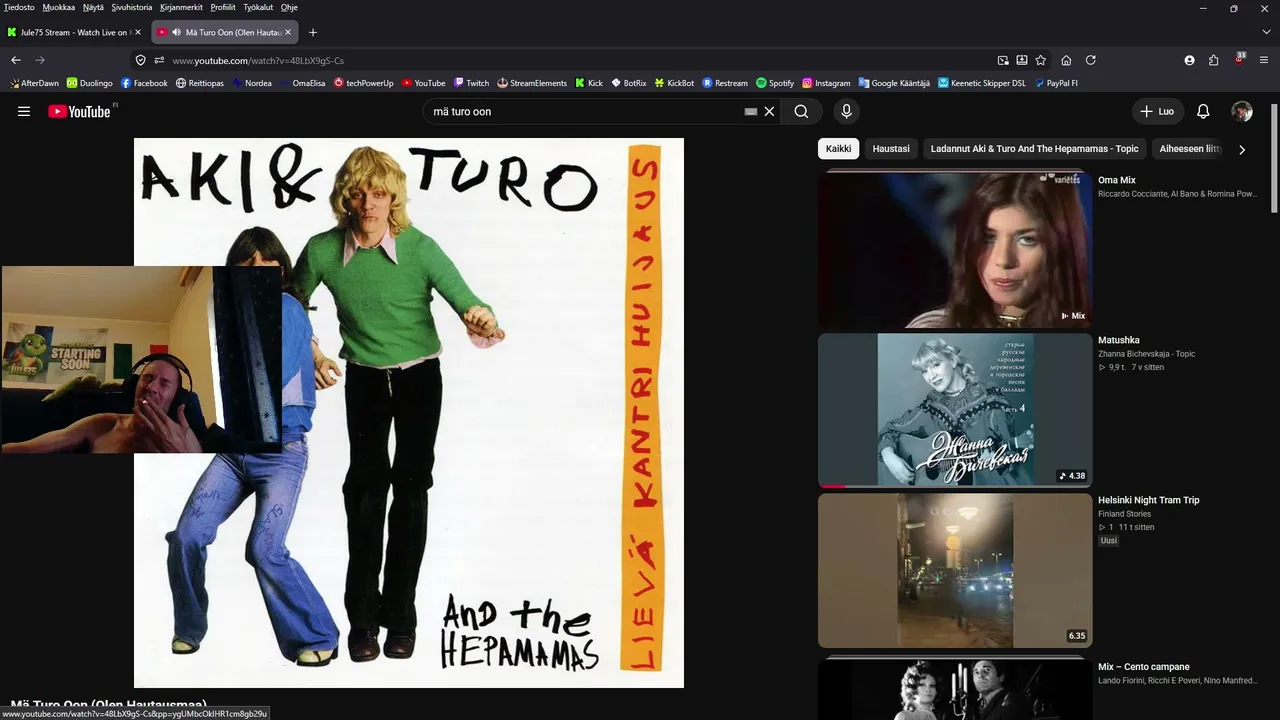Open the Ohje menu
The image size is (1280, 720).
289,7
